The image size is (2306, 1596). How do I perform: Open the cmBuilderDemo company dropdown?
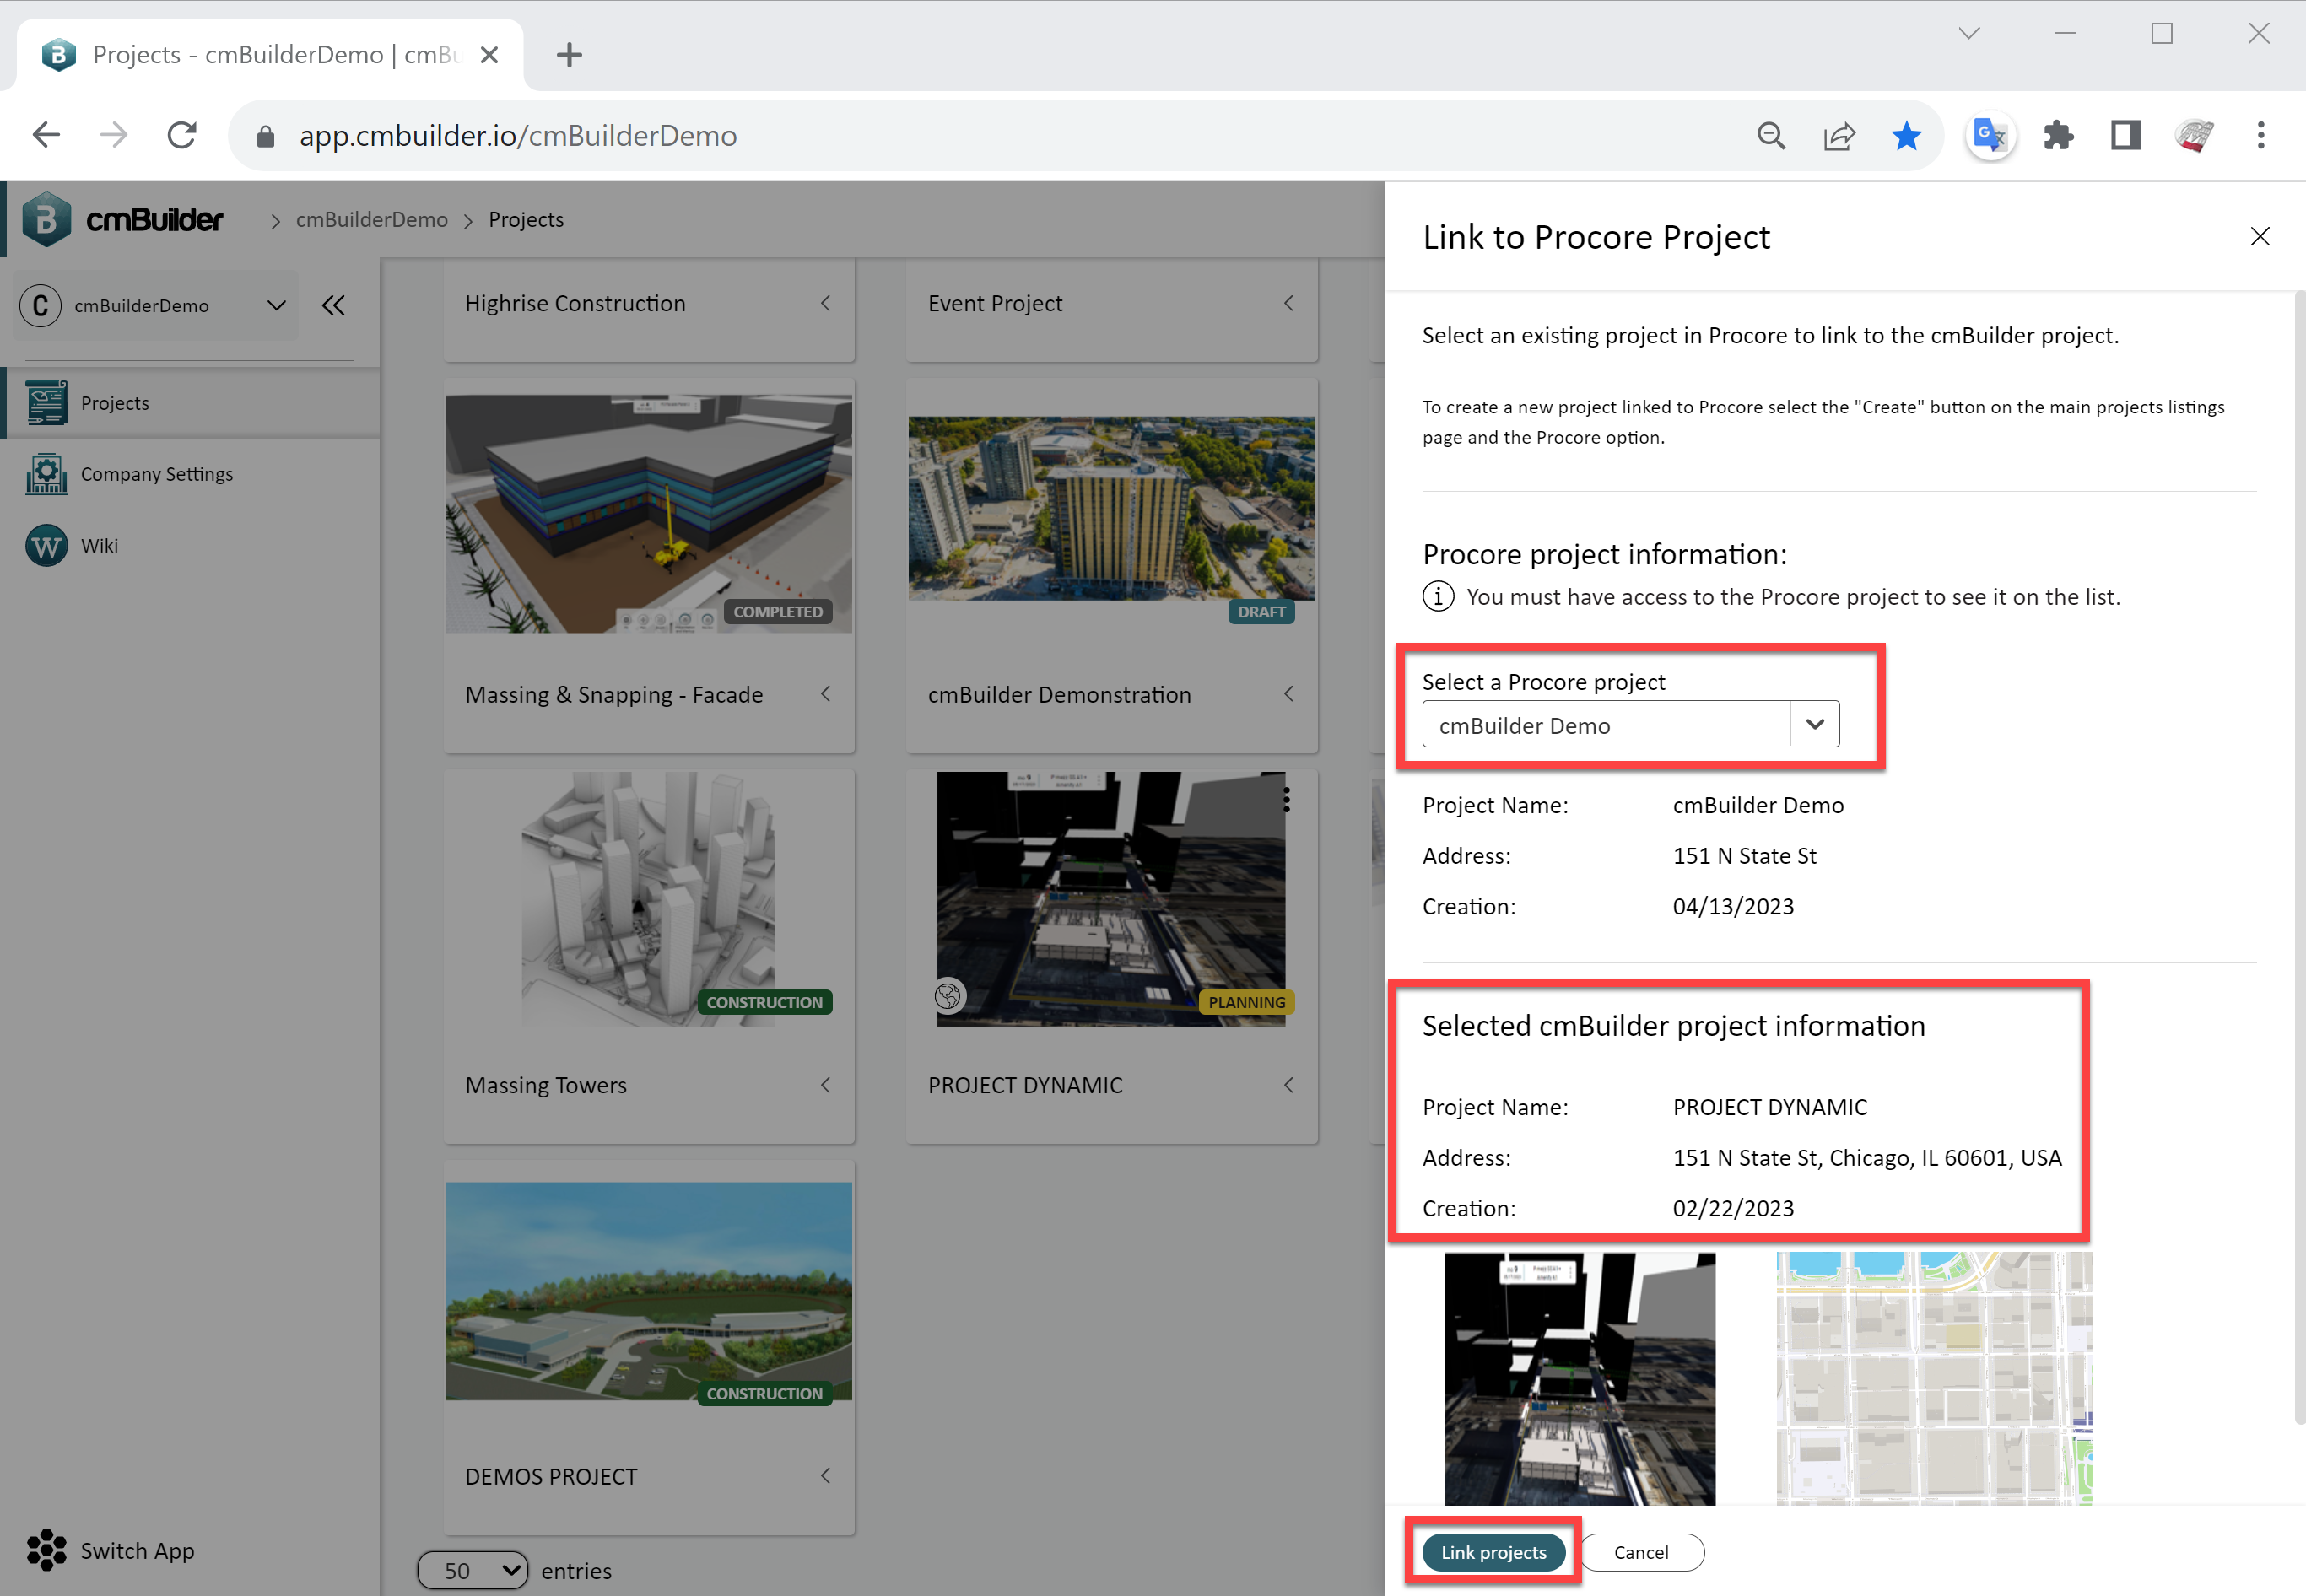click(x=157, y=305)
